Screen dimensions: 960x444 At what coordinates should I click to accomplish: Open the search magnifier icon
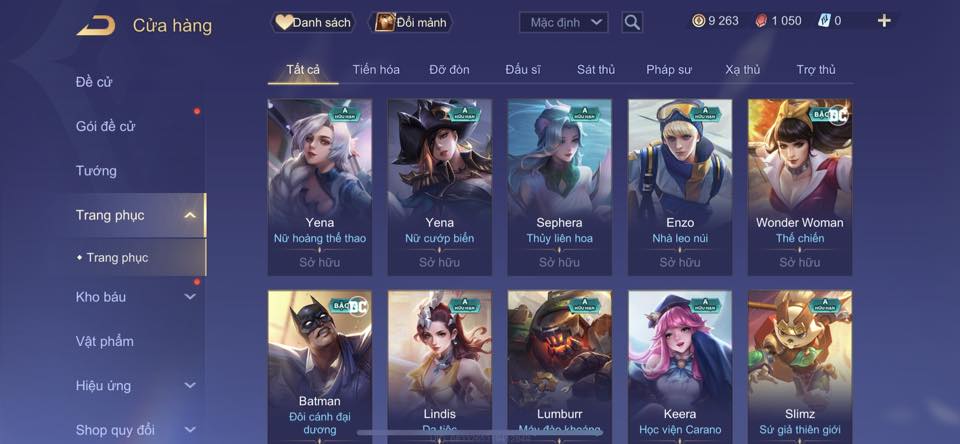[632, 23]
